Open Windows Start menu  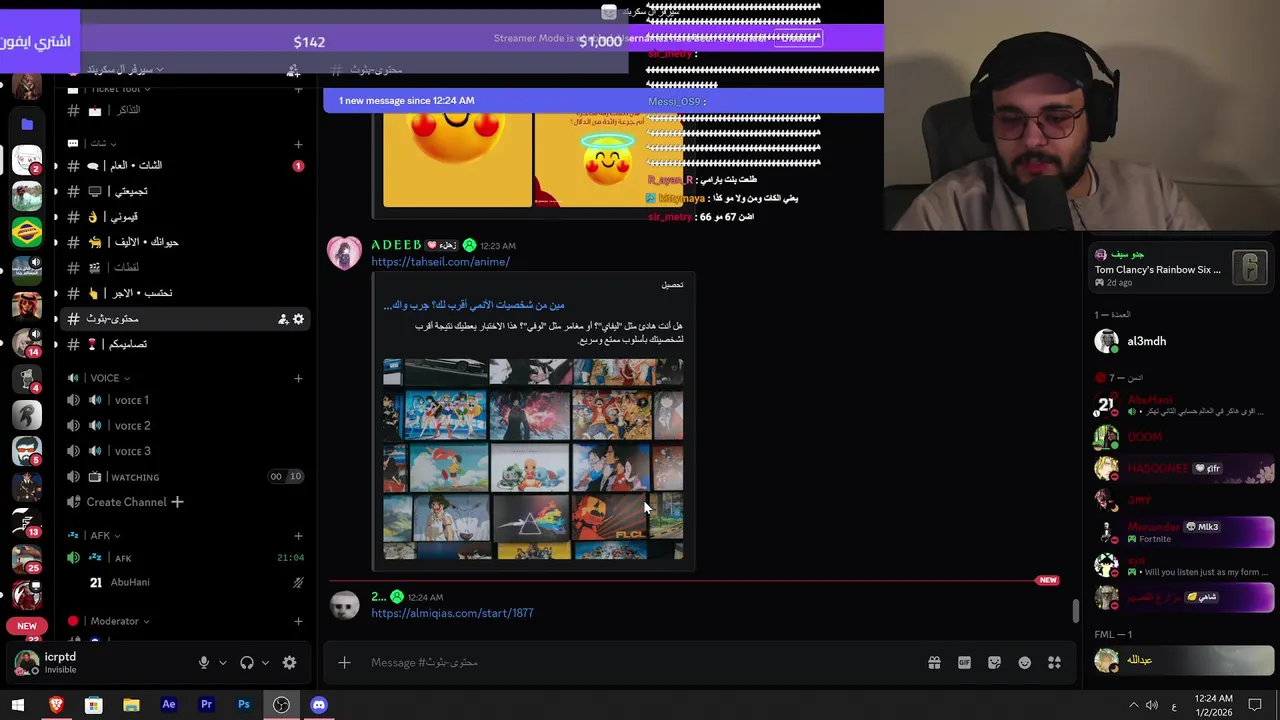(x=18, y=705)
